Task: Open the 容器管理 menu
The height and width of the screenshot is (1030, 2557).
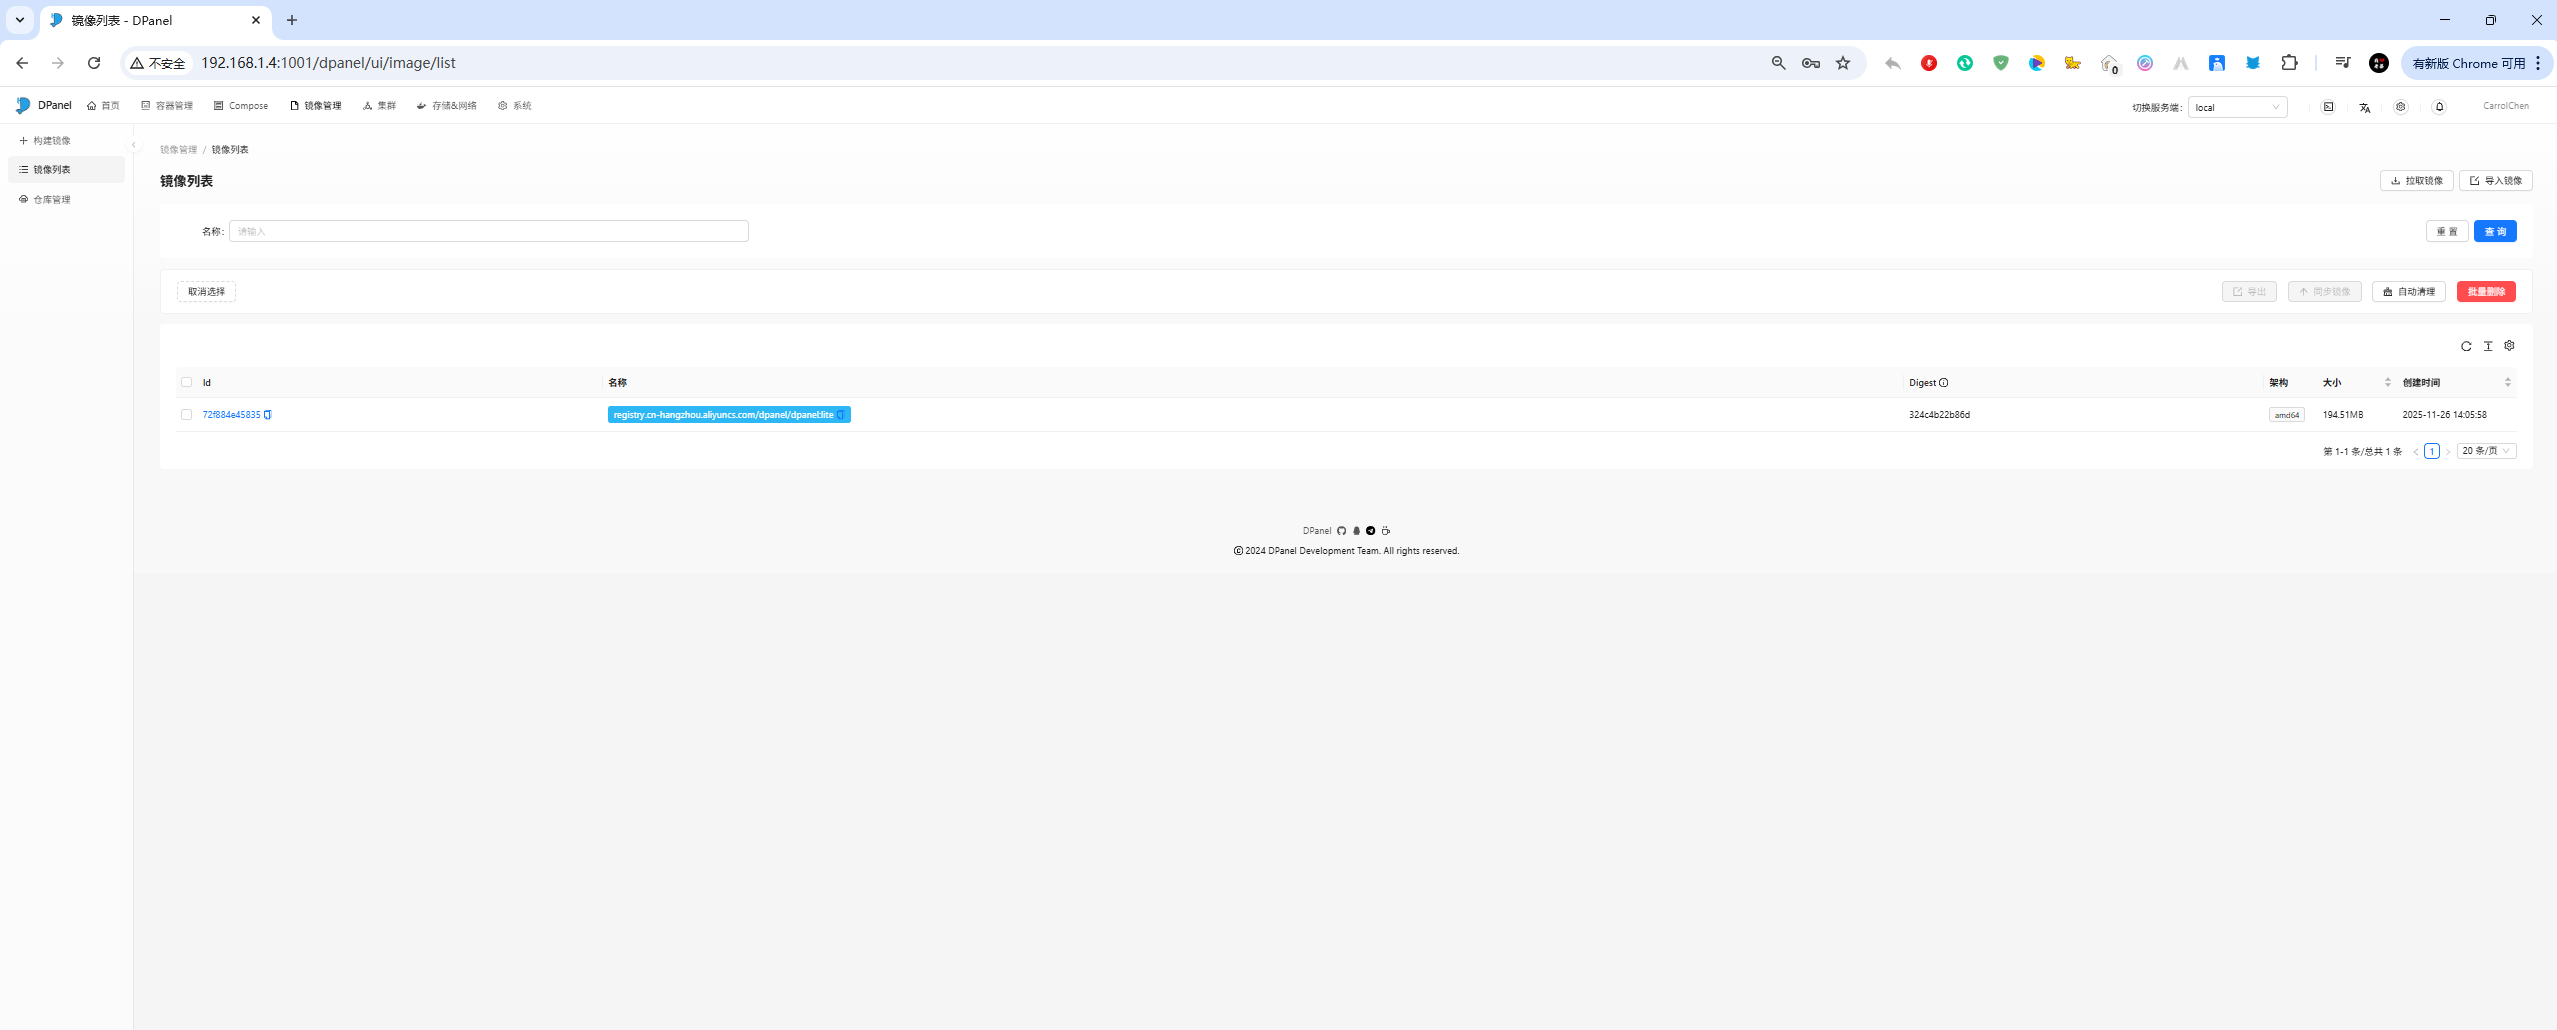Action: coord(167,106)
